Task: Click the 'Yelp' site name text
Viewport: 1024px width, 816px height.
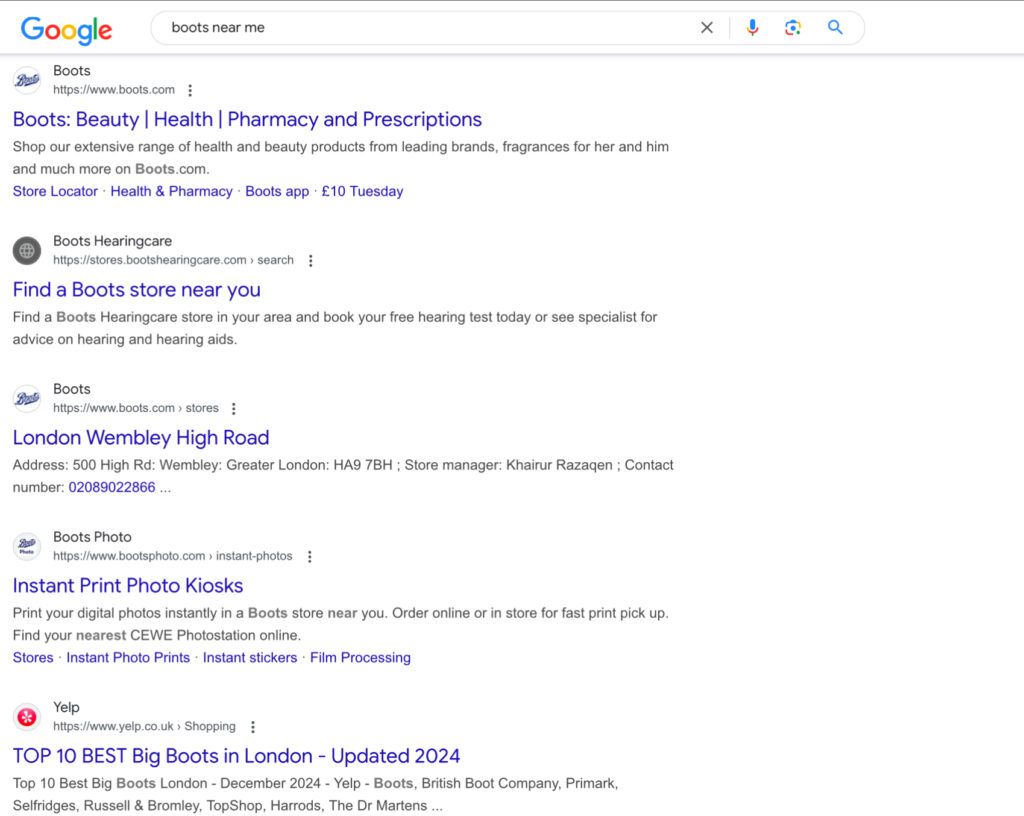Action: [x=66, y=707]
